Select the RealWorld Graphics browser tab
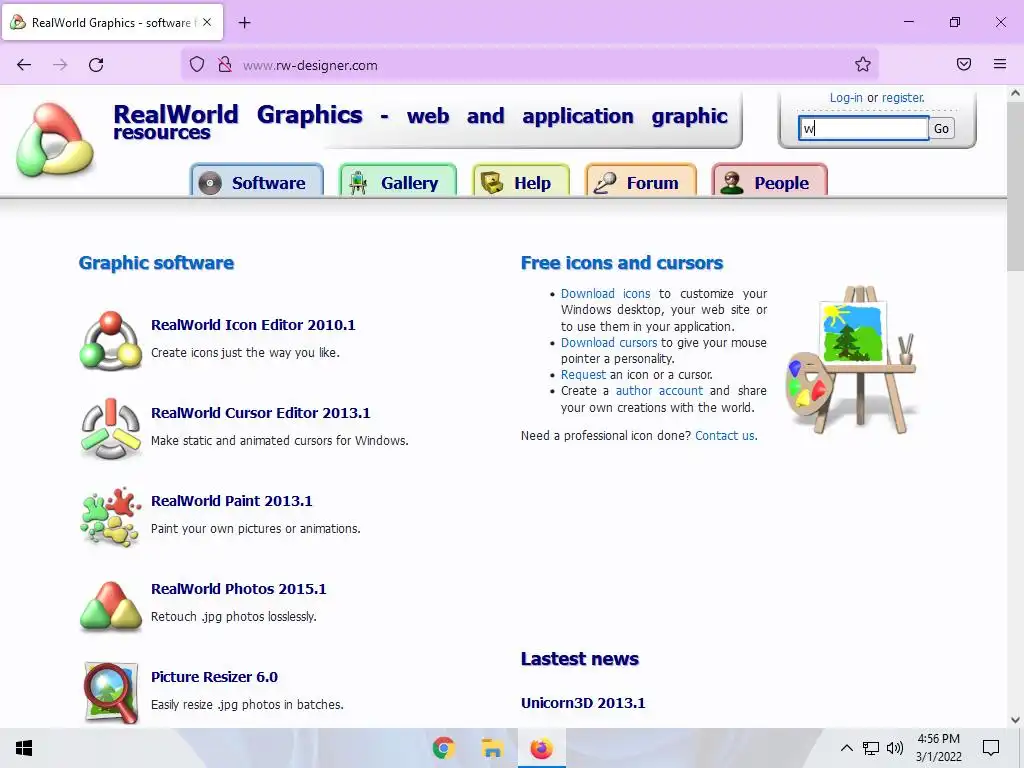Screen dimensions: 1024x768 point(112,22)
